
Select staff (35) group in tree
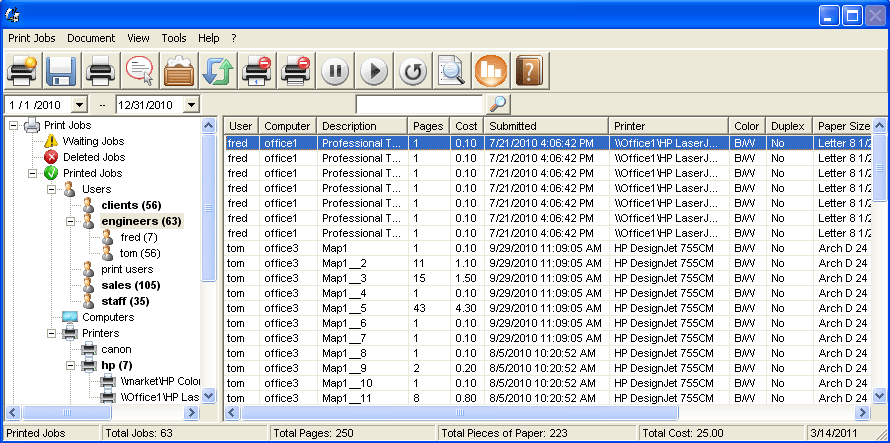[x=125, y=301]
